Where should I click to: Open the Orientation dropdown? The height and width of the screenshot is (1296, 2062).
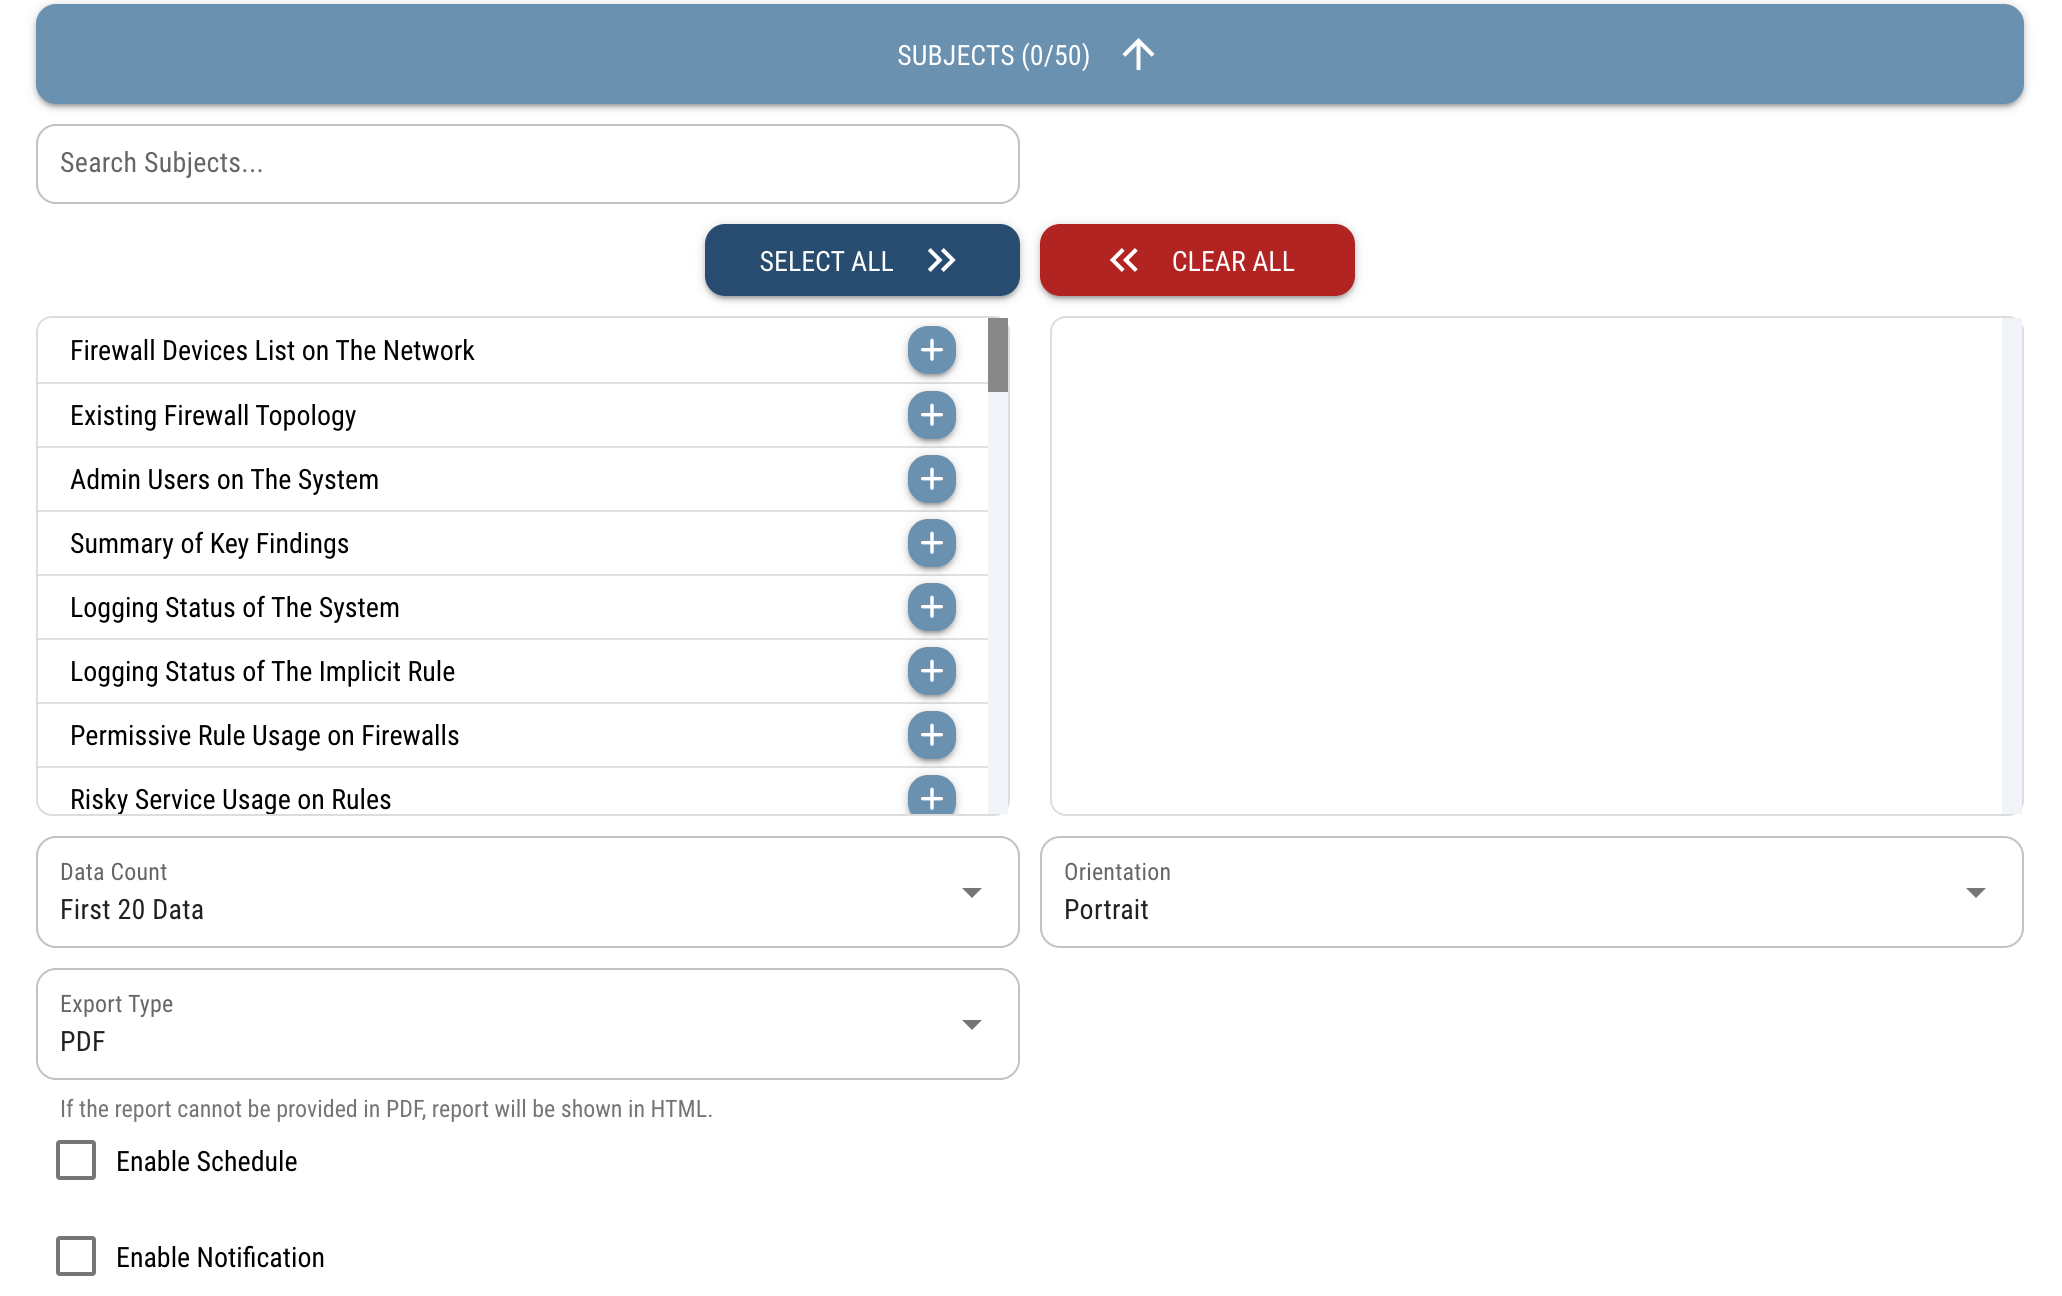click(x=1530, y=892)
